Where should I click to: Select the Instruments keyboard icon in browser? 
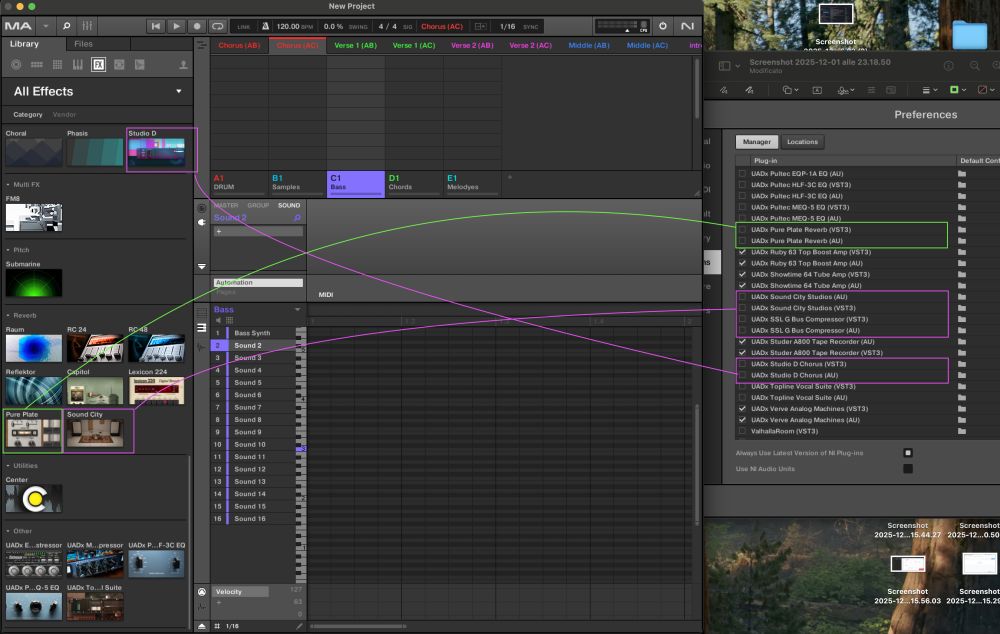click(78, 64)
